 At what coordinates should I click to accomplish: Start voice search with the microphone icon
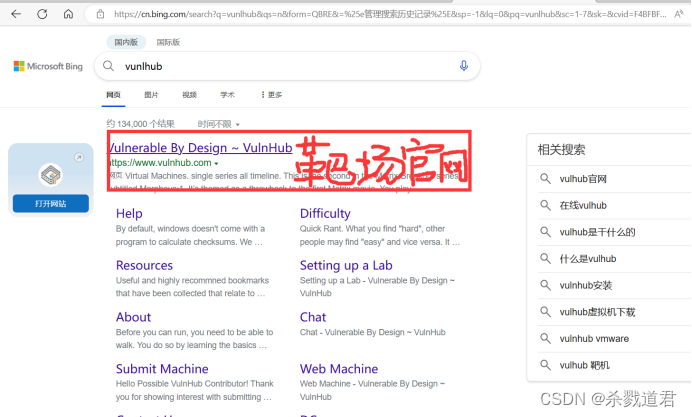point(464,66)
